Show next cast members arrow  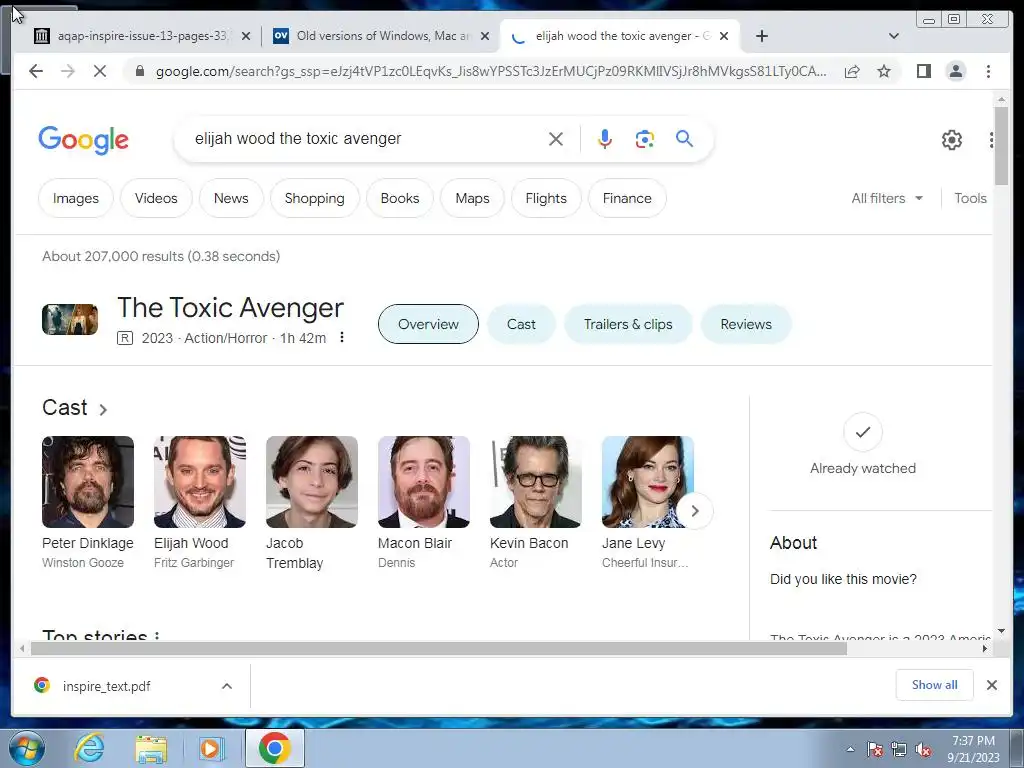pos(695,511)
